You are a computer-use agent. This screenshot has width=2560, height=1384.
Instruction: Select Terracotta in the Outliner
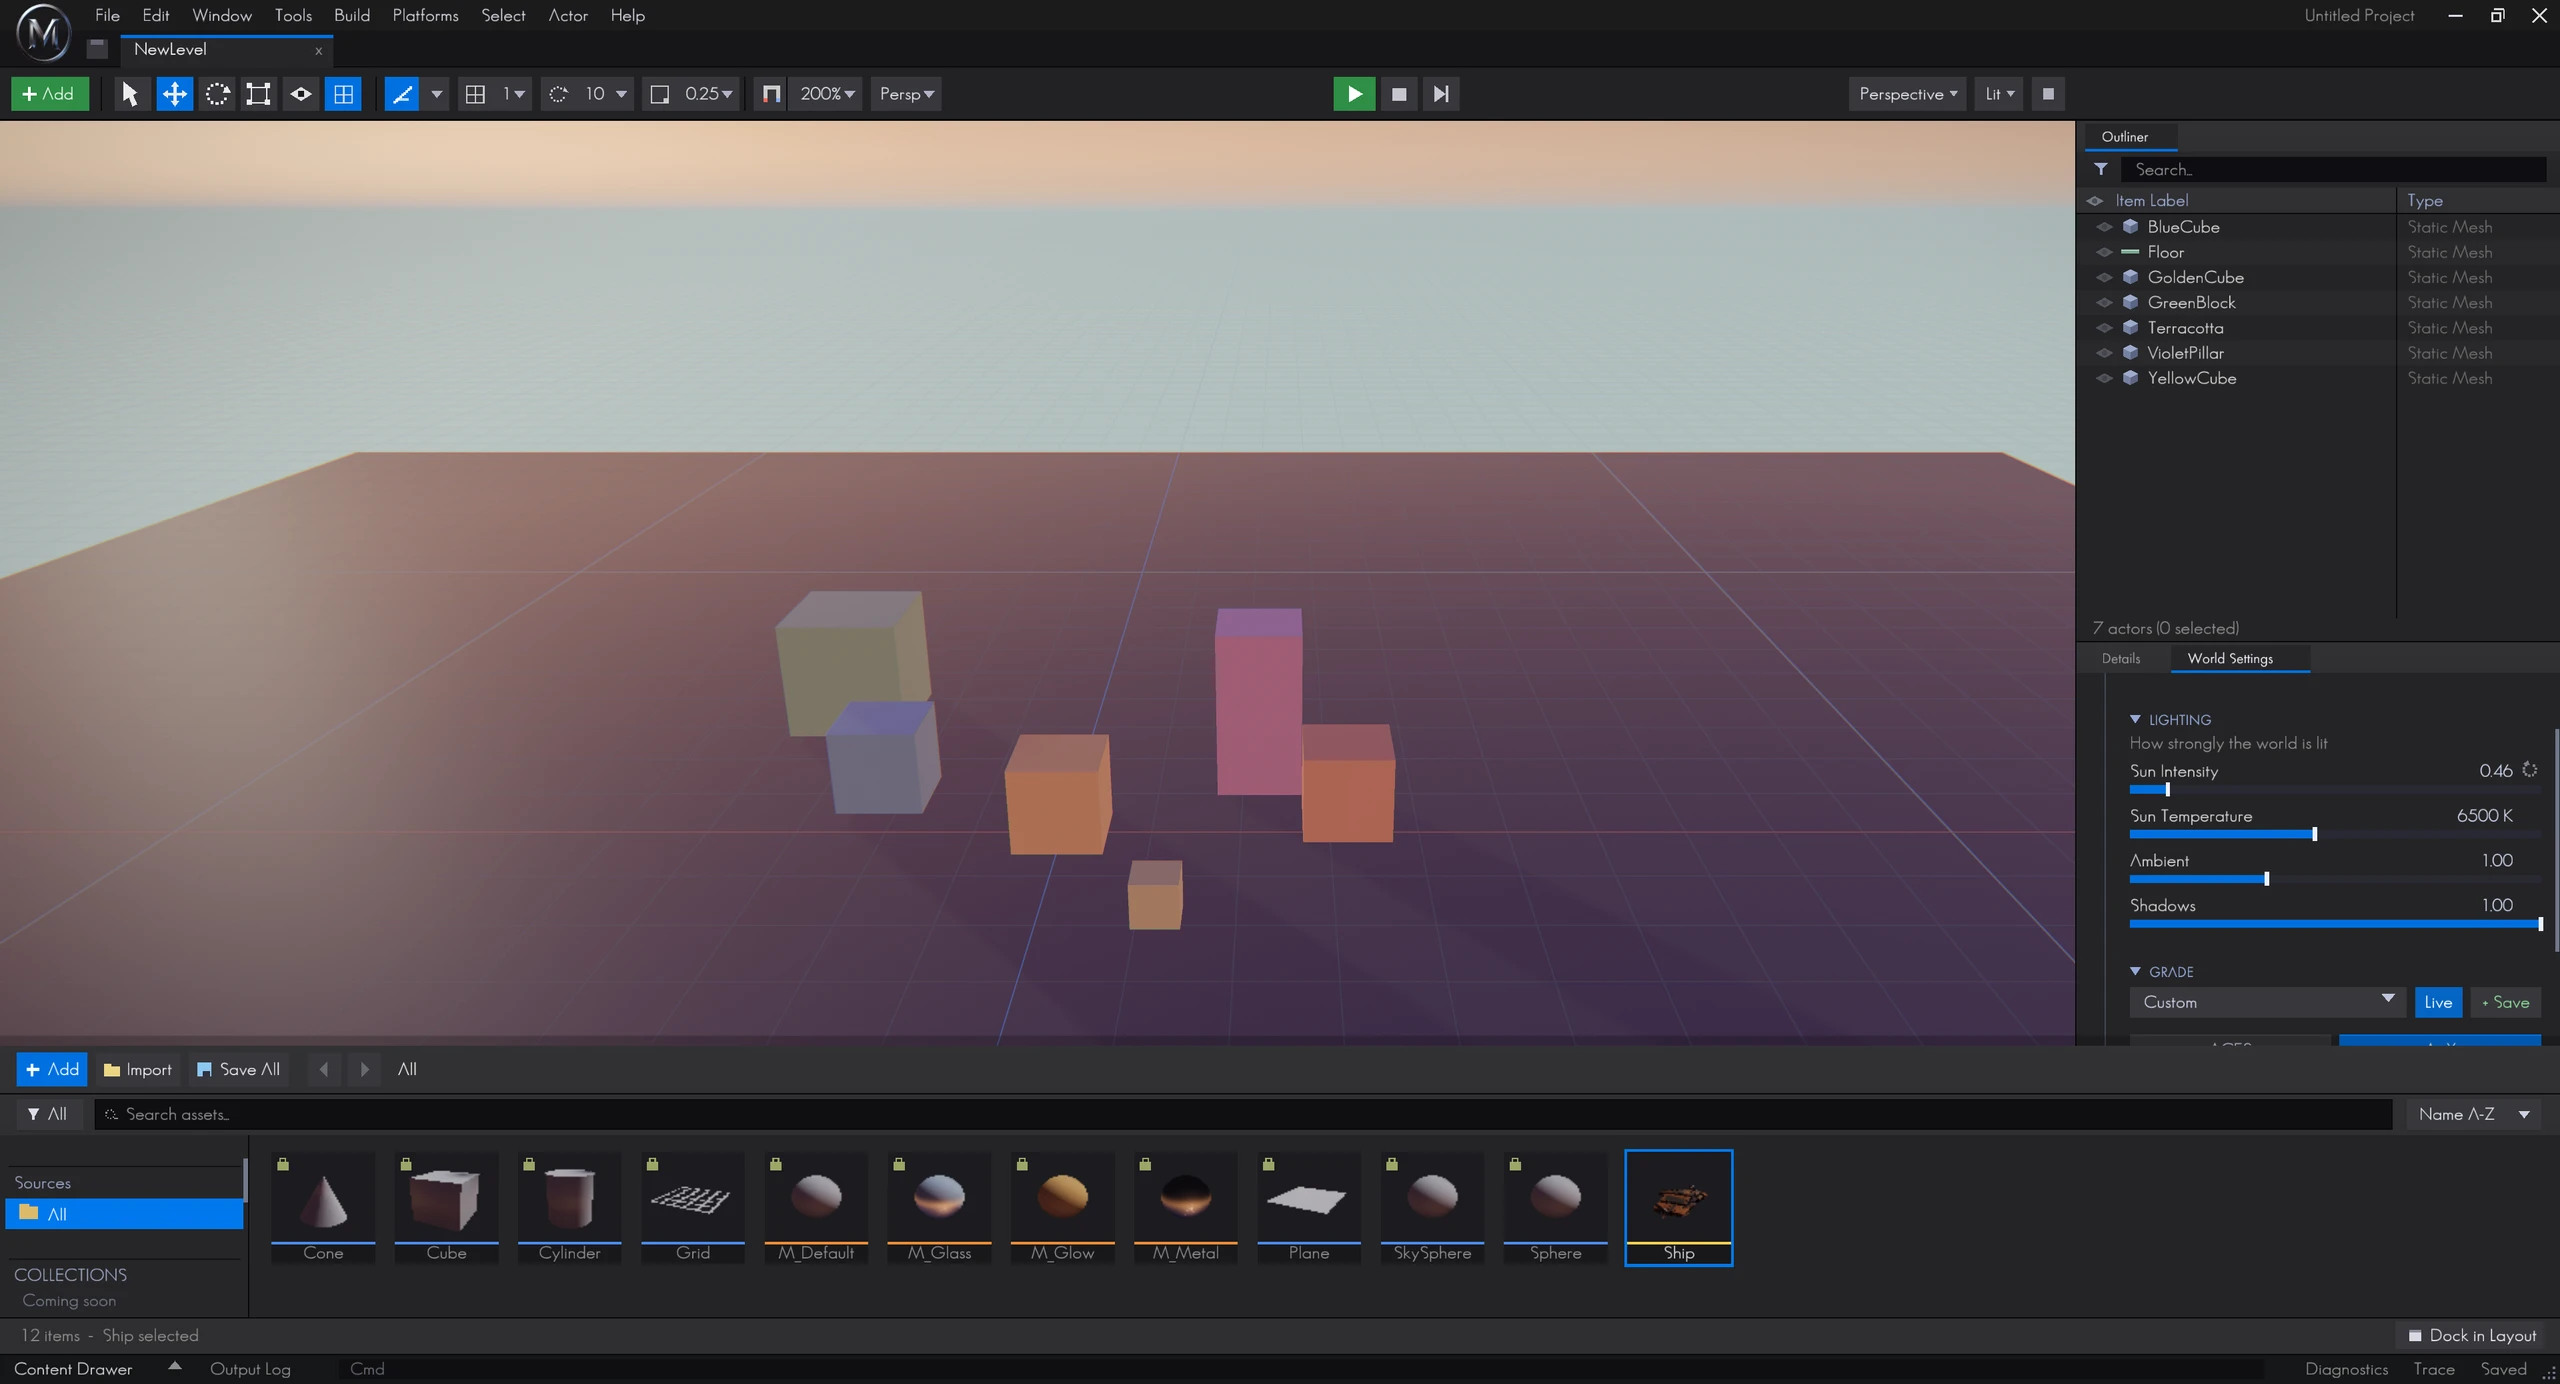2185,328
